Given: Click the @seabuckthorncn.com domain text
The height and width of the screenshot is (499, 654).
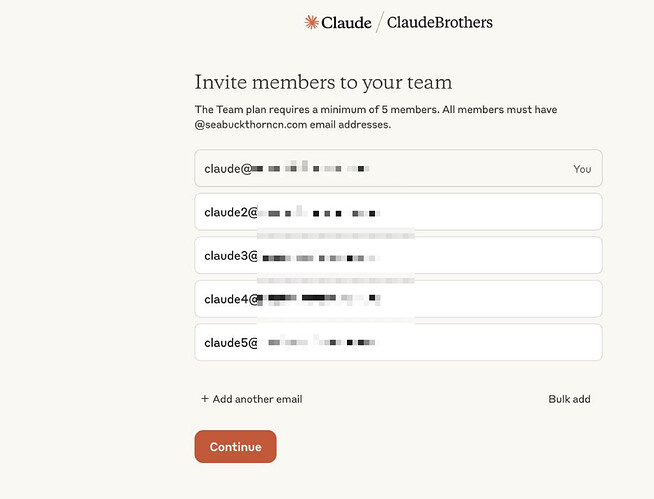Looking at the screenshot, I should point(251,124).
